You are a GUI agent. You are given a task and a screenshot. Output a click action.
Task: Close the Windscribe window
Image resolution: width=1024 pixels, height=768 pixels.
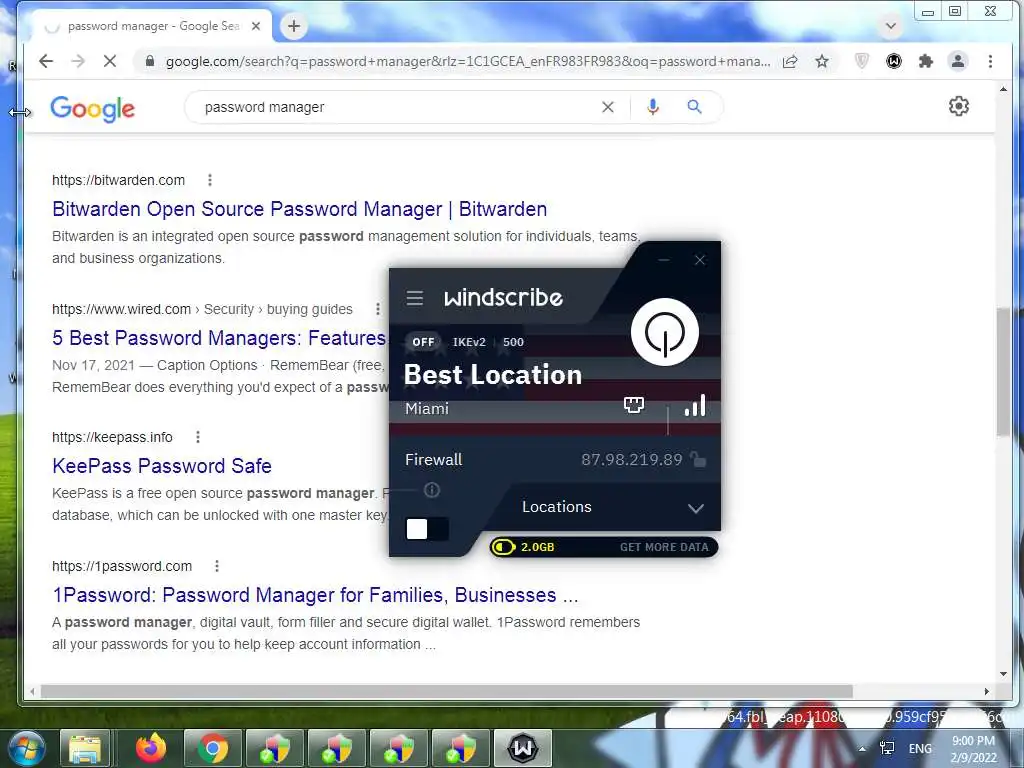click(x=700, y=260)
